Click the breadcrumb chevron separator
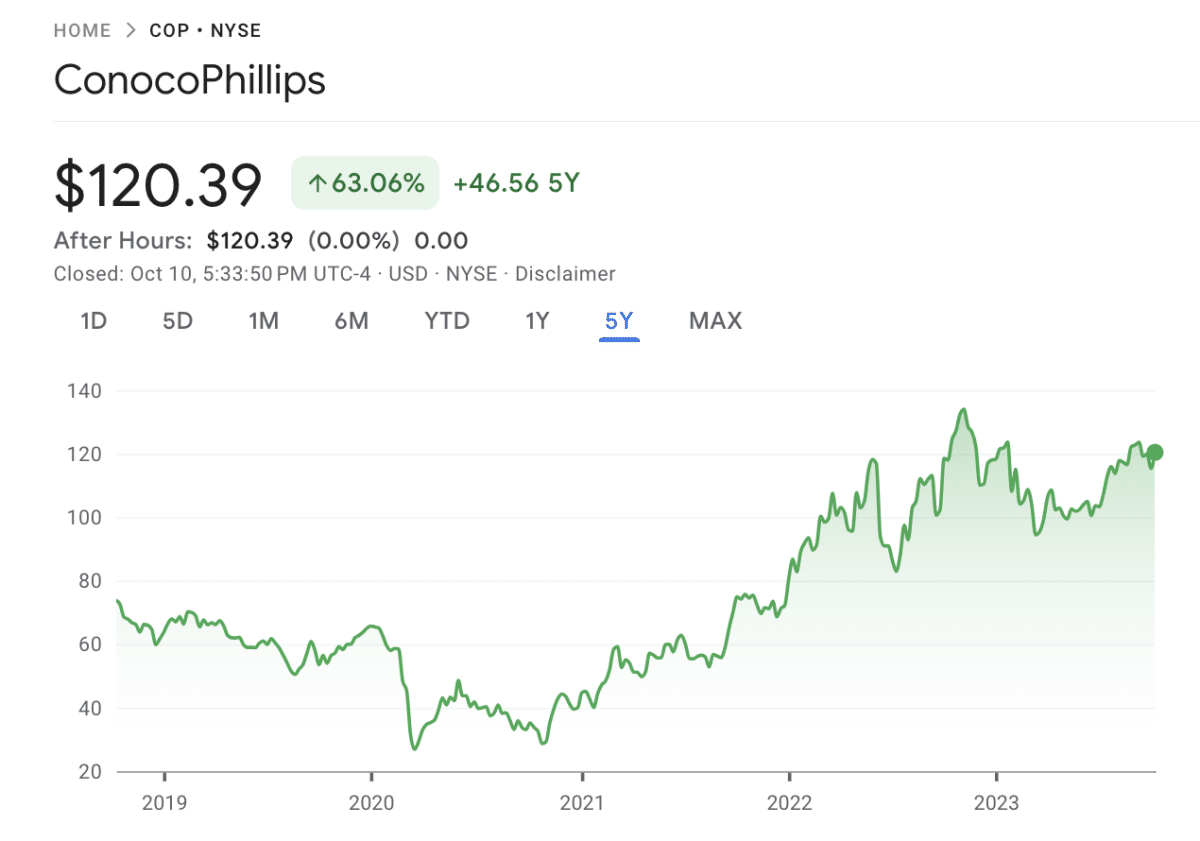 pyautogui.click(x=130, y=30)
